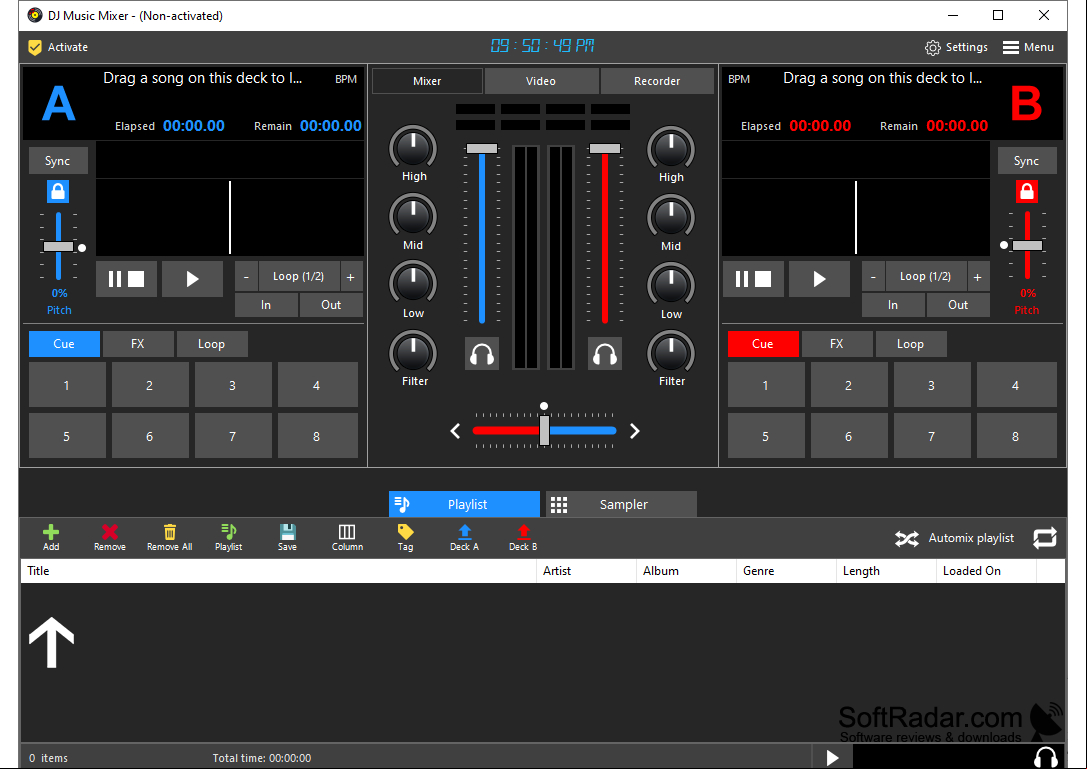Screen dimensions: 1087x769
Task: Click the red volume fader handle for deck B
Action: (605, 148)
